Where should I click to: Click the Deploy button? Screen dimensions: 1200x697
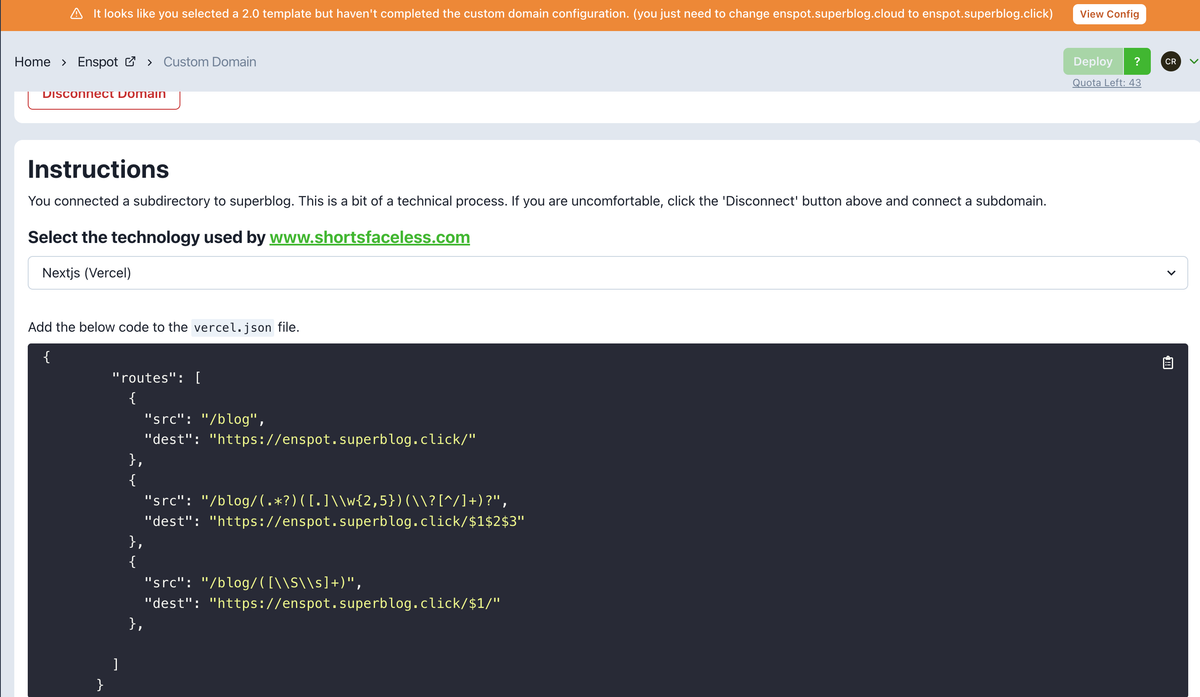[1092, 61]
